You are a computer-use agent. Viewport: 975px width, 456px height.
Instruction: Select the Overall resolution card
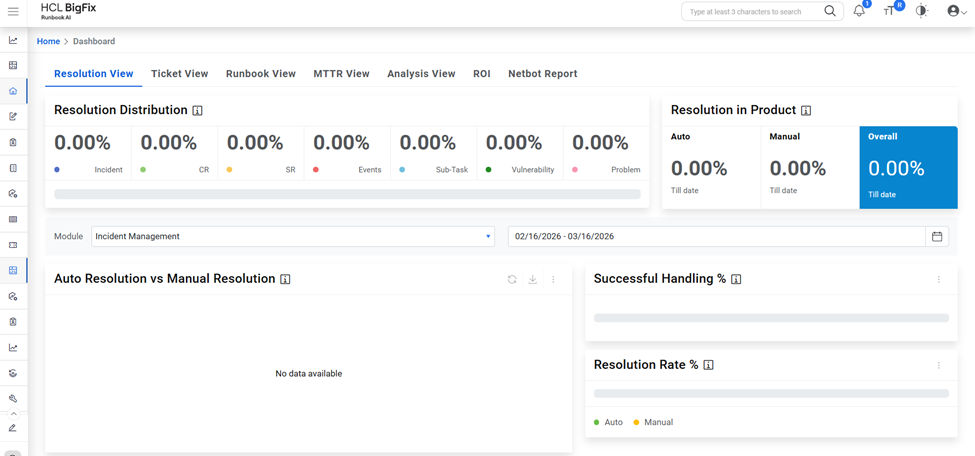pyautogui.click(x=908, y=167)
